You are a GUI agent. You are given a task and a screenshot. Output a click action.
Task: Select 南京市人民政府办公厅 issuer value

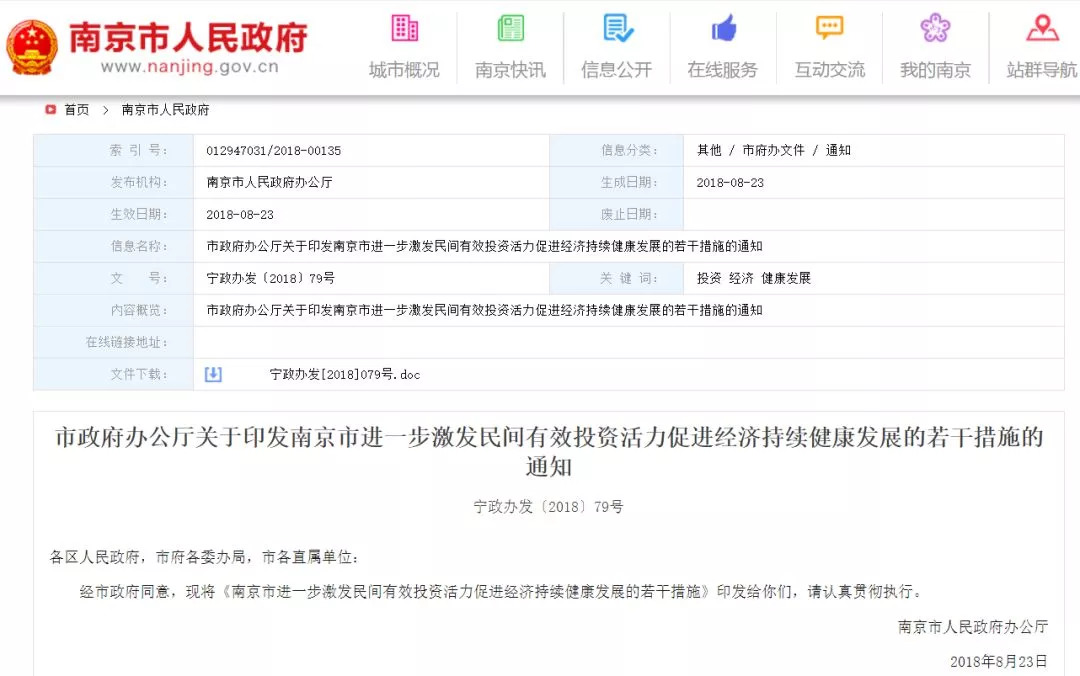tap(269, 183)
